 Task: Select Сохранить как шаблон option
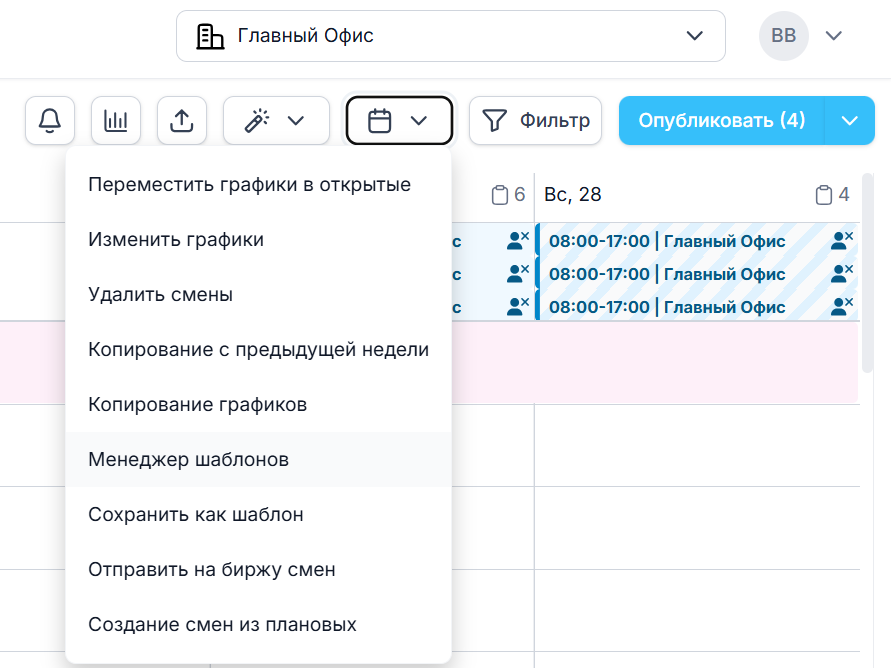click(195, 515)
